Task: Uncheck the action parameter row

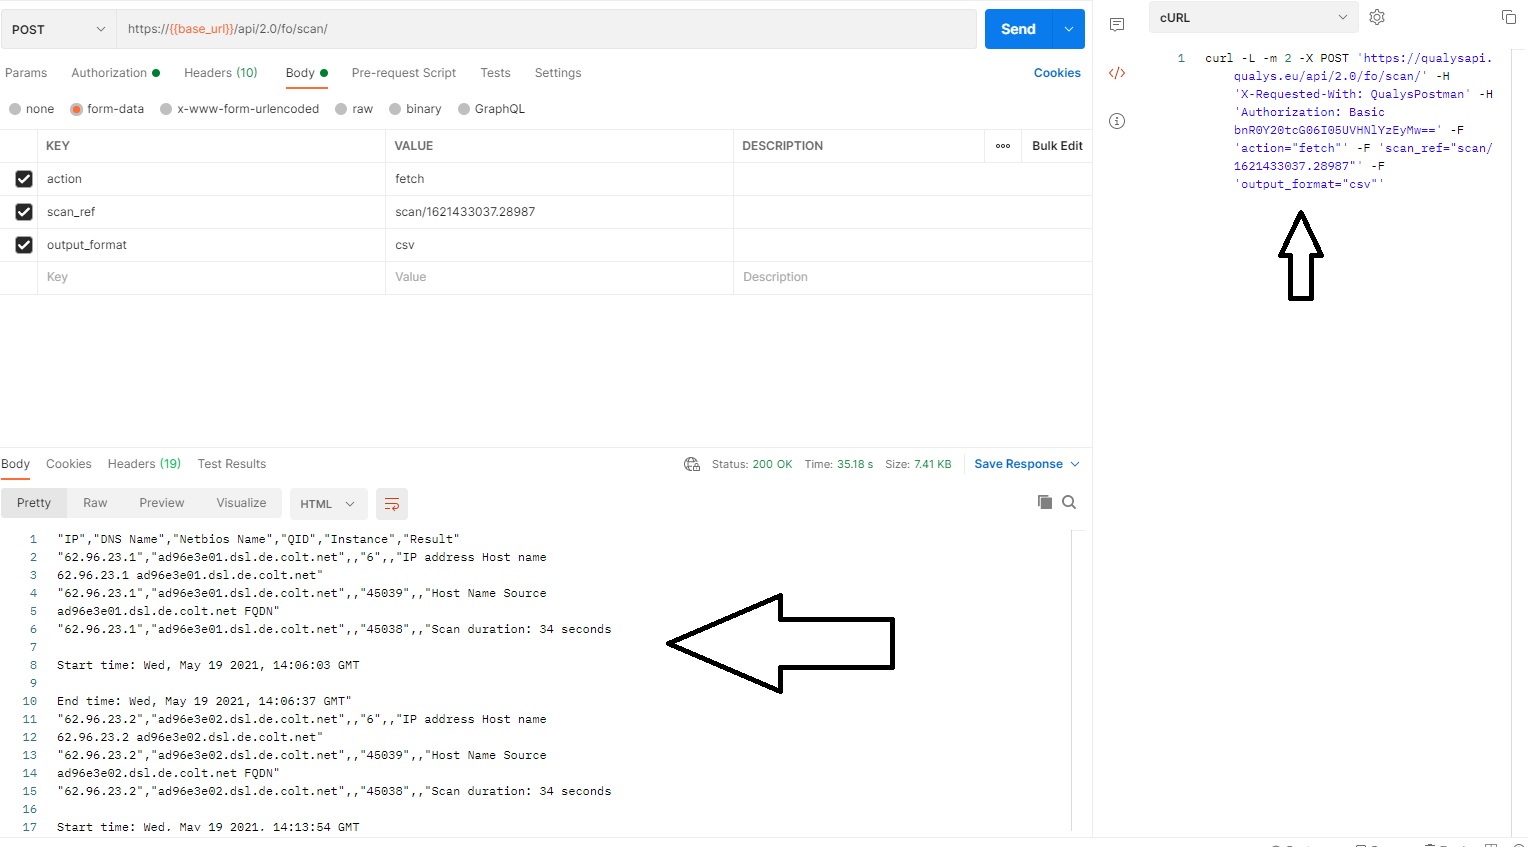Action: coord(24,179)
